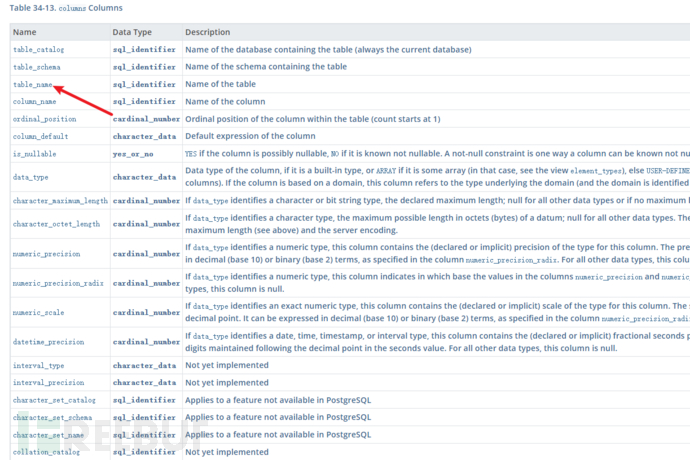Image resolution: width=690 pixels, height=460 pixels.
Task: Click sql_identifier in the table_catalog row
Action: tap(144, 49)
